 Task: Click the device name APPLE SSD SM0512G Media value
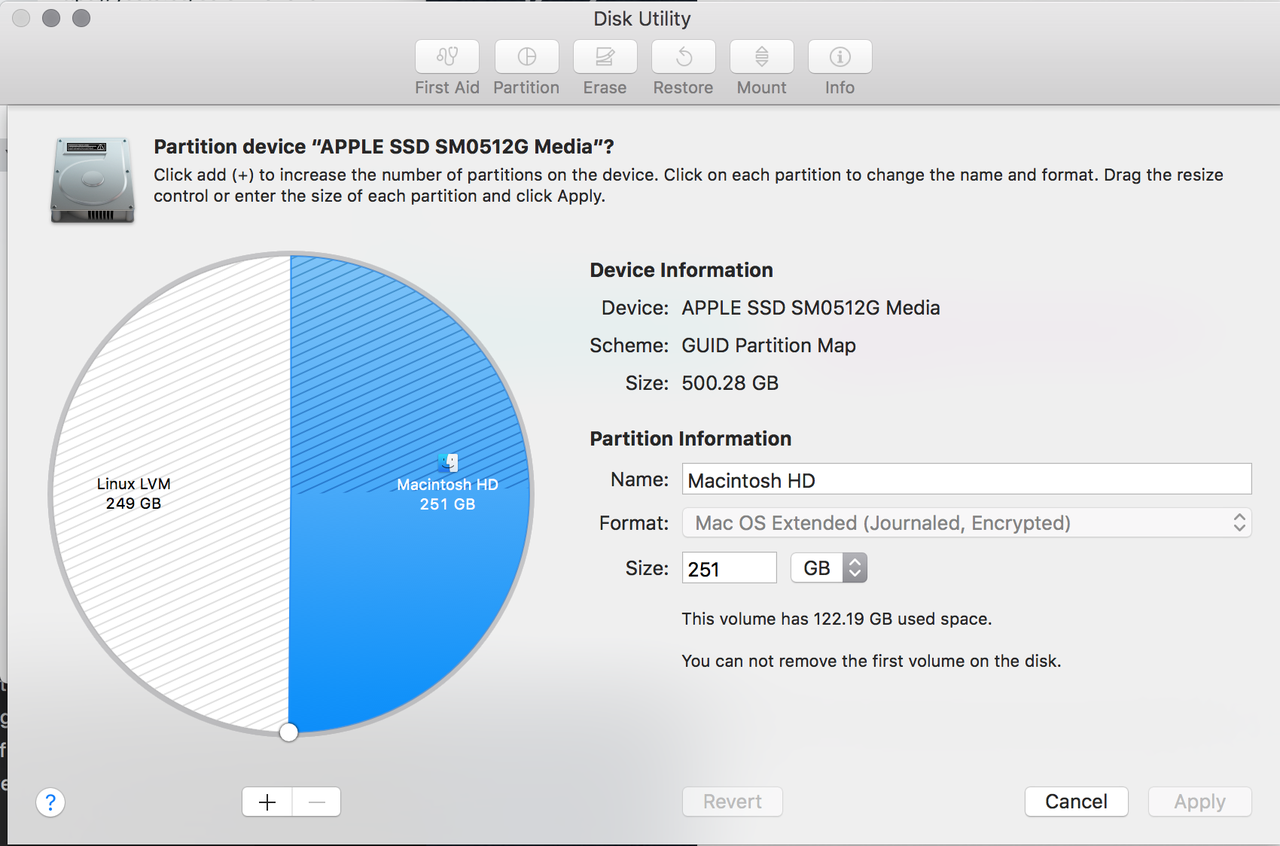point(811,308)
